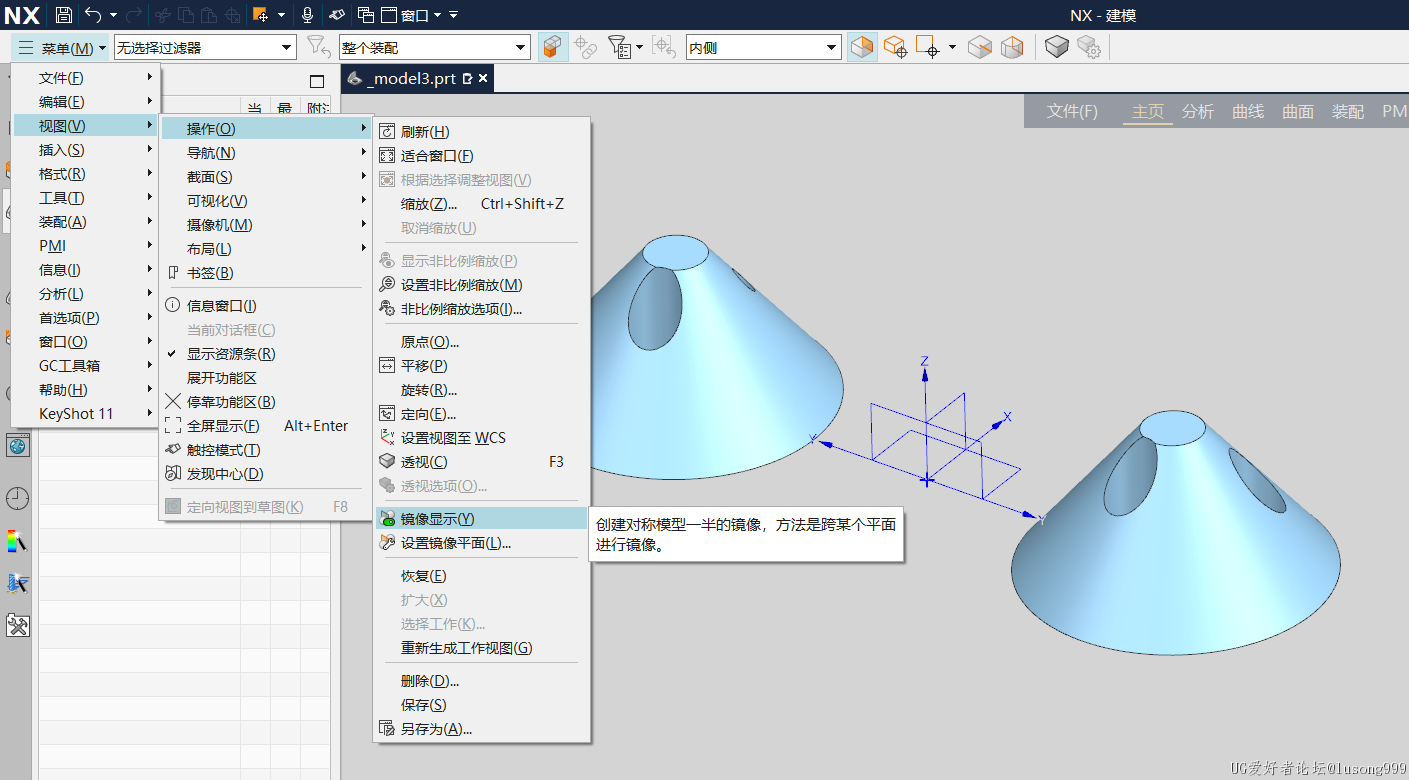Image resolution: width=1409 pixels, height=780 pixels.
Task: Toggle the orange cube selection icon
Action: (x=553, y=47)
